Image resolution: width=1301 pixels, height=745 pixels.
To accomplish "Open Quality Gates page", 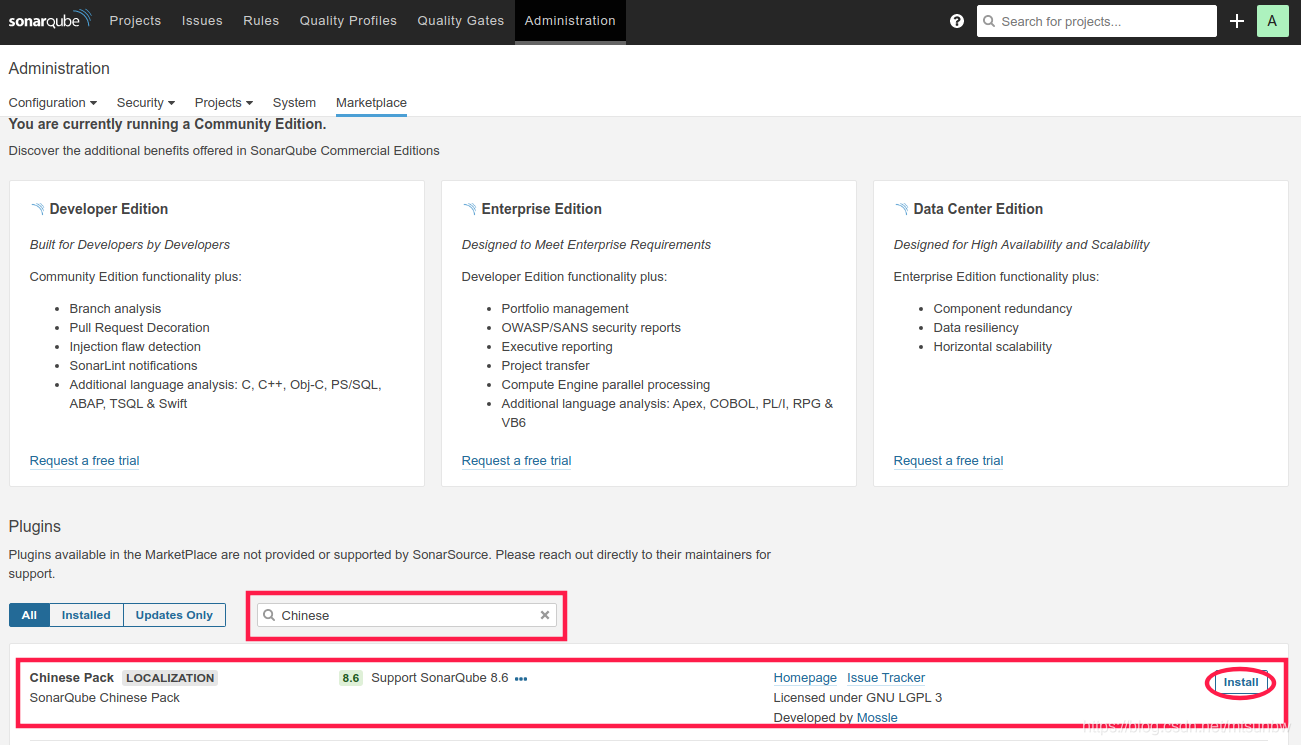I will [x=461, y=21].
